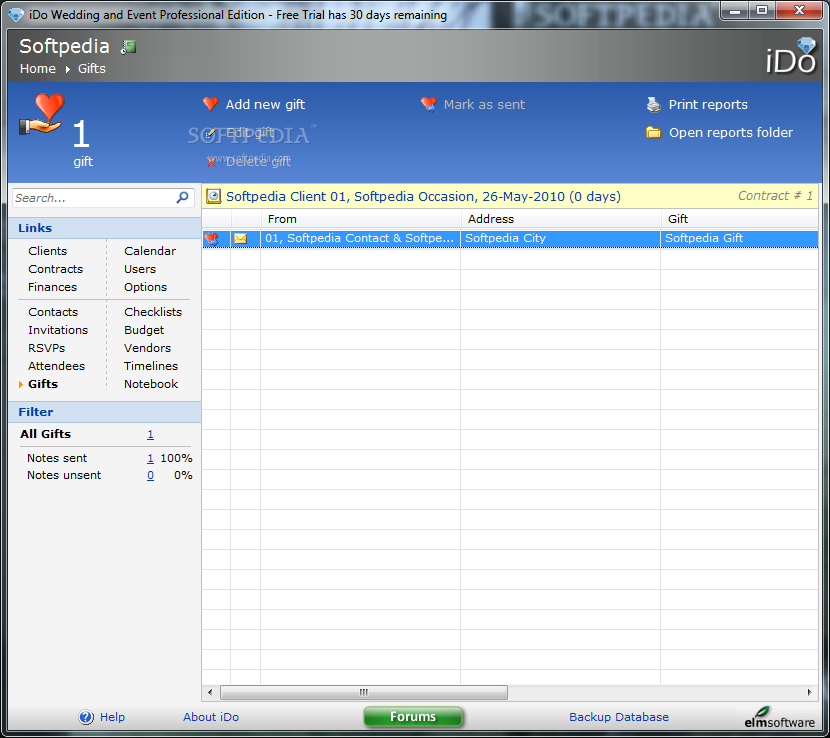The image size is (830, 738).
Task: Click the green notebook icon beside Softpedia title
Action: tap(129, 47)
